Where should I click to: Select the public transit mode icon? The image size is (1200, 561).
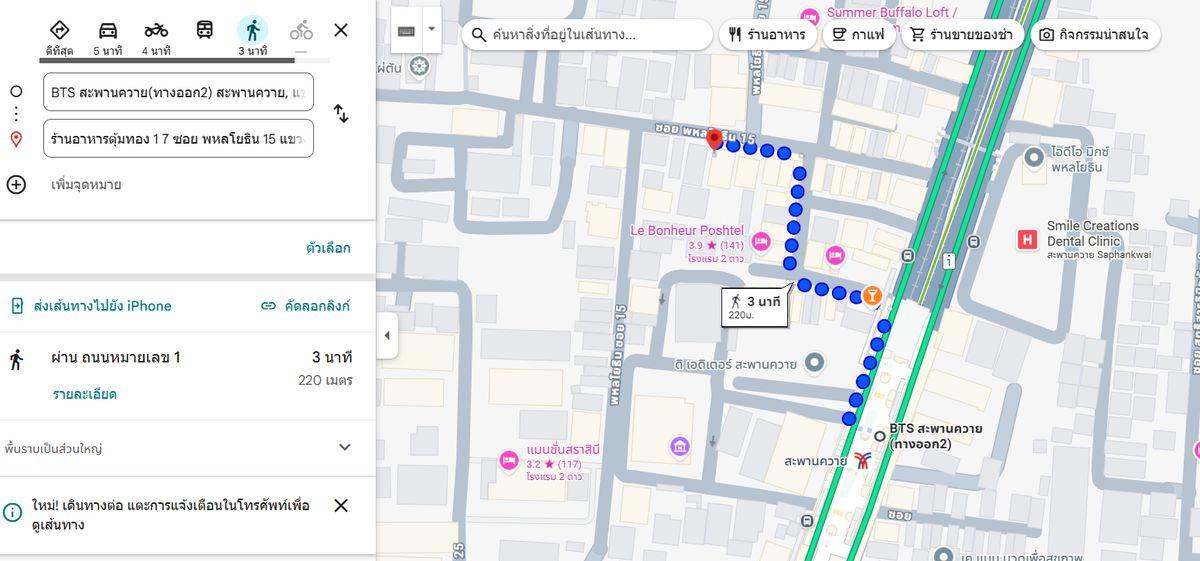pyautogui.click(x=204, y=31)
